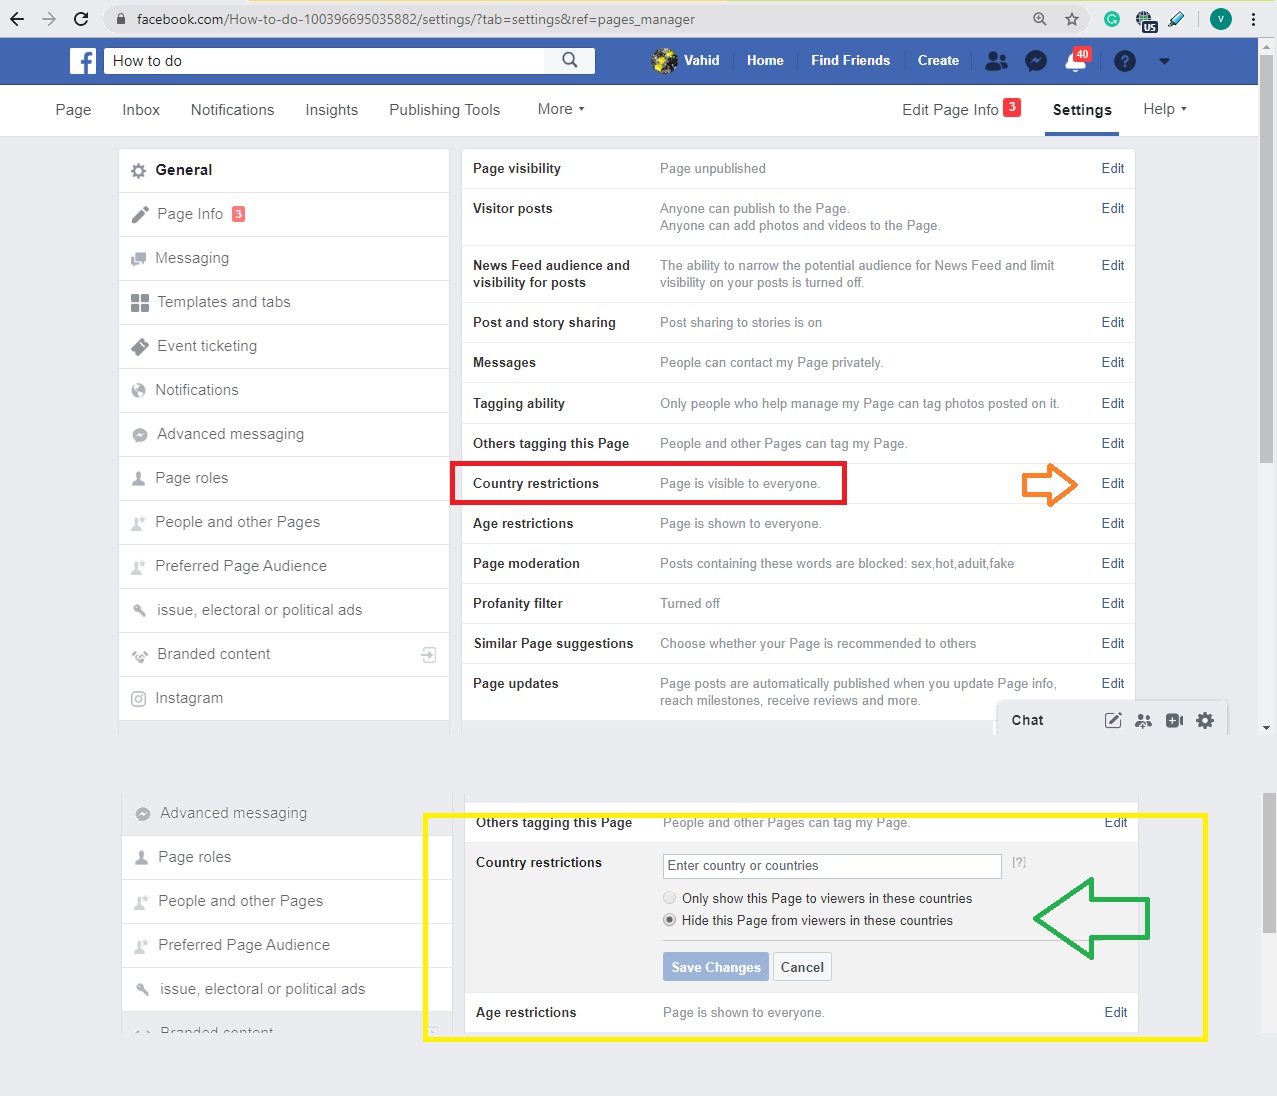This screenshot has width=1277, height=1096.
Task: Open the account dropdown arrow in Facebook bar
Action: (1164, 61)
